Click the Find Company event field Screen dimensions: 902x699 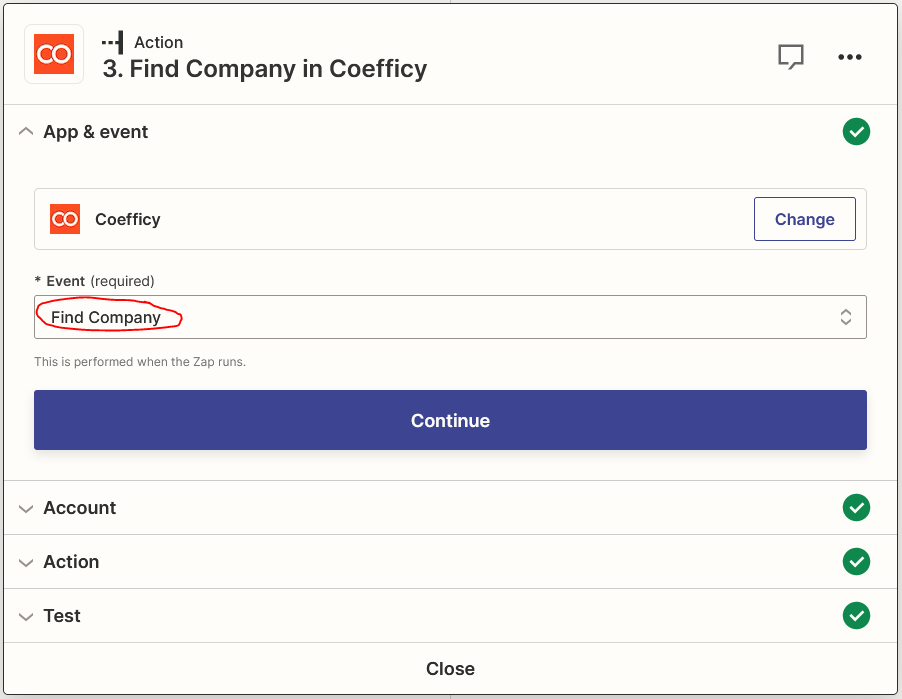pos(400,317)
